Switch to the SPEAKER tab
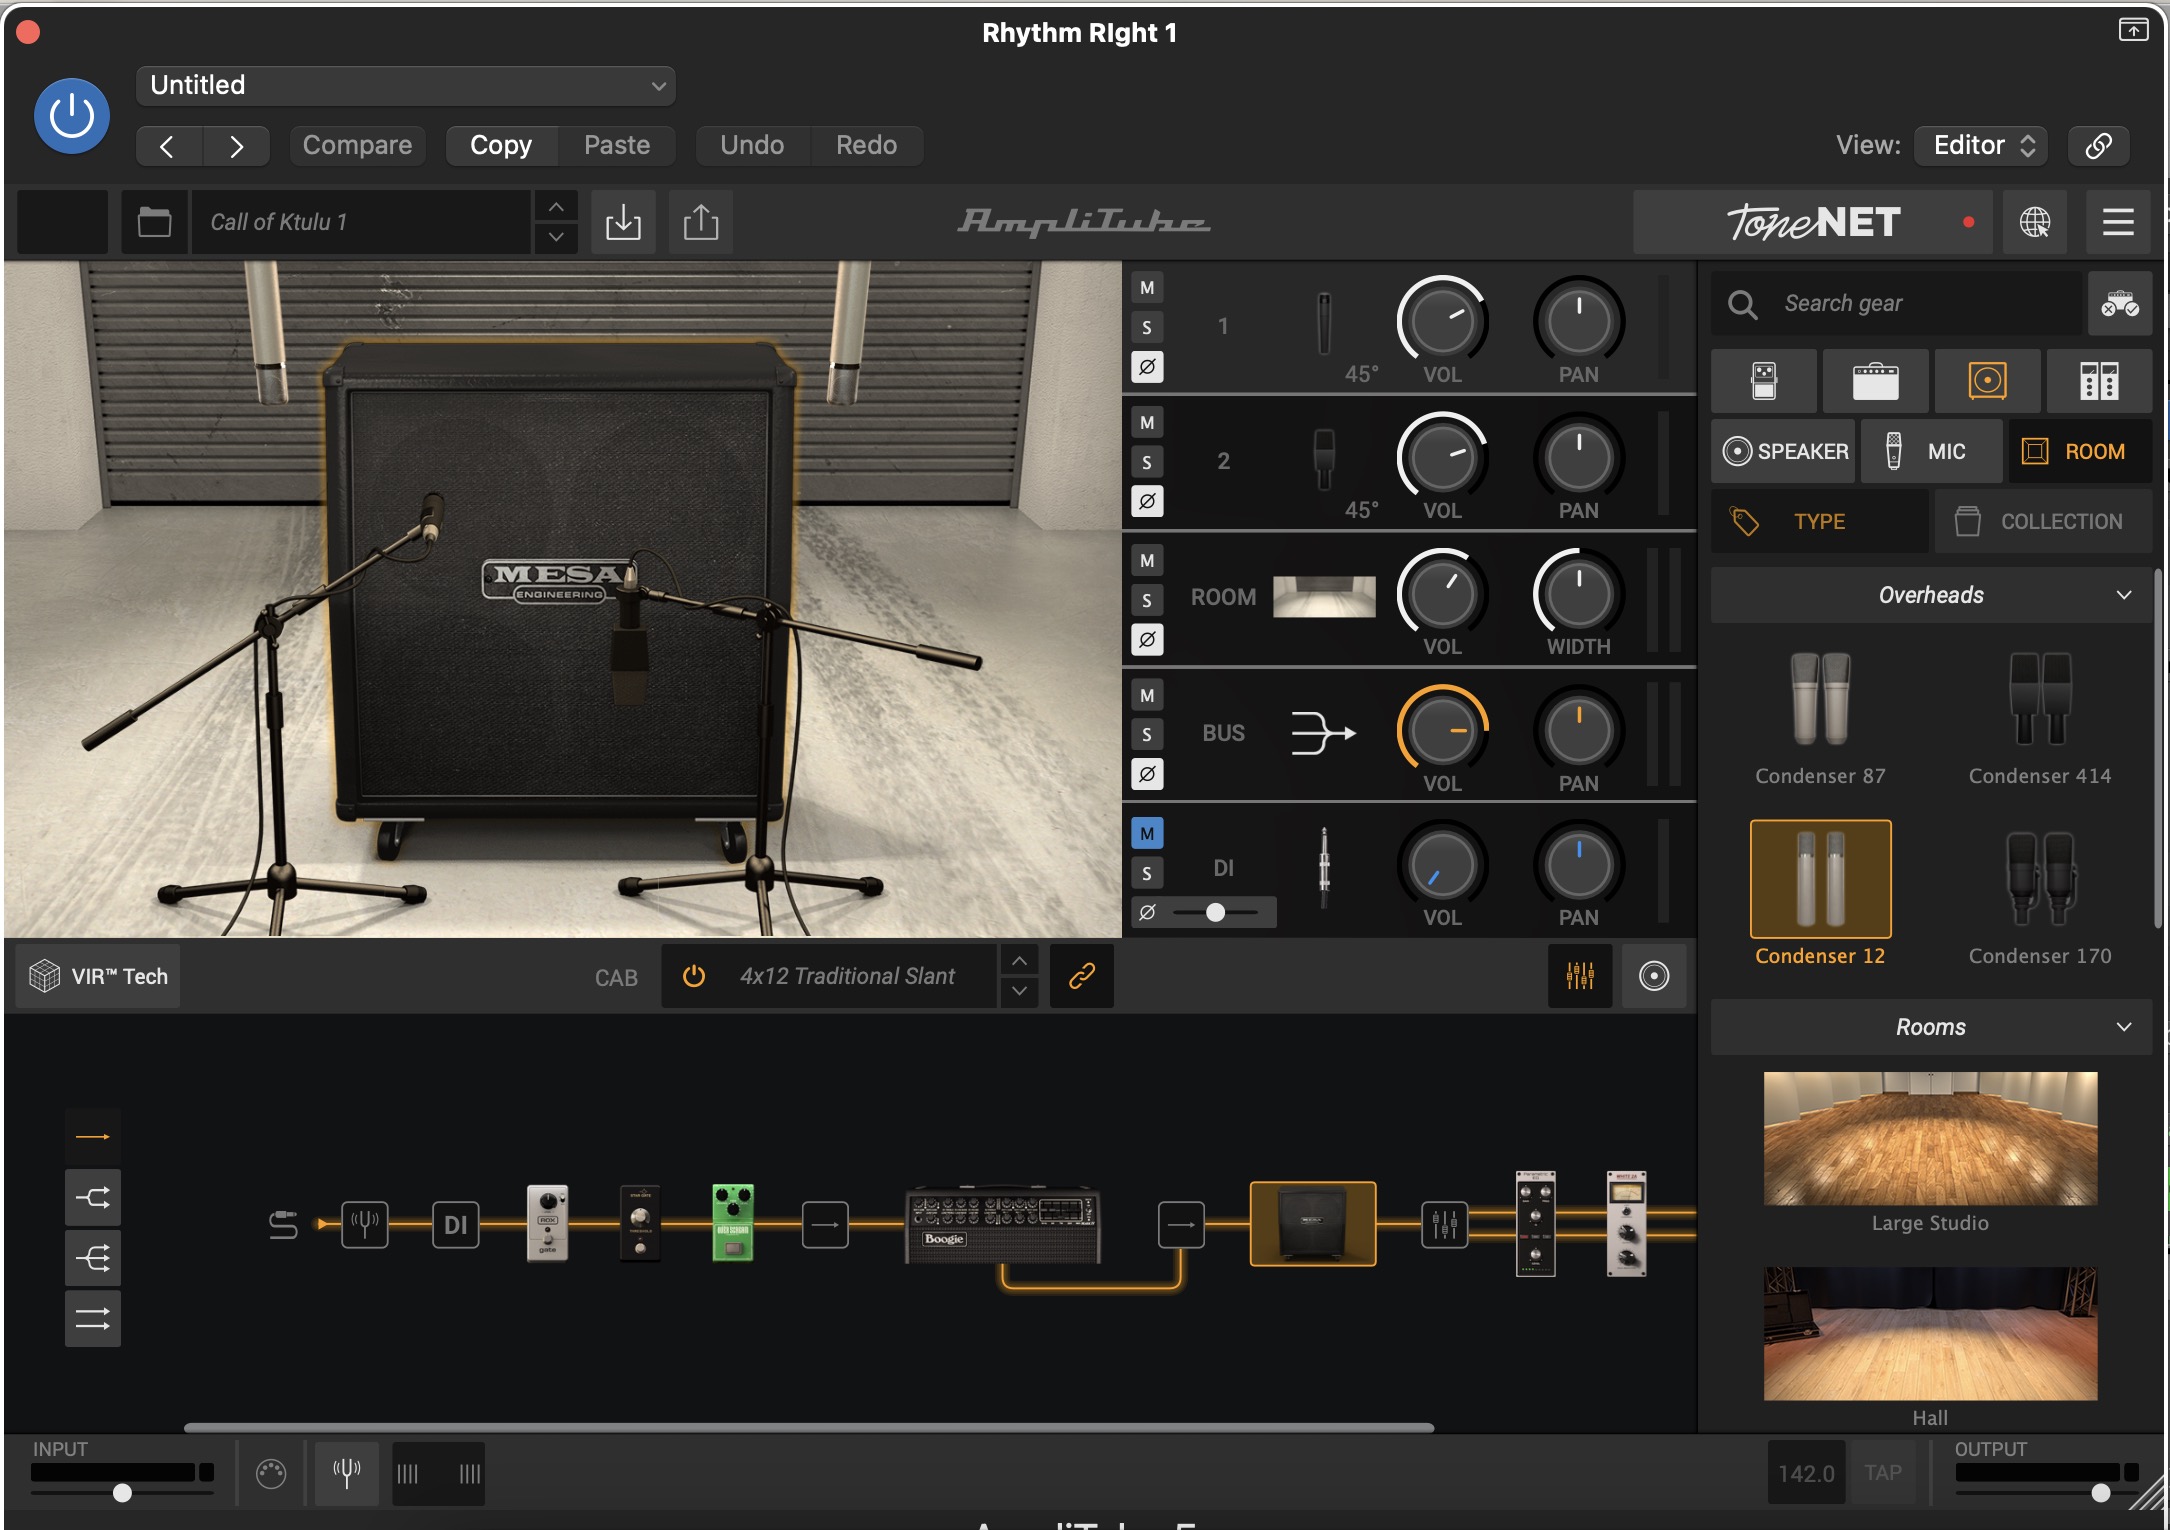 [x=1785, y=452]
